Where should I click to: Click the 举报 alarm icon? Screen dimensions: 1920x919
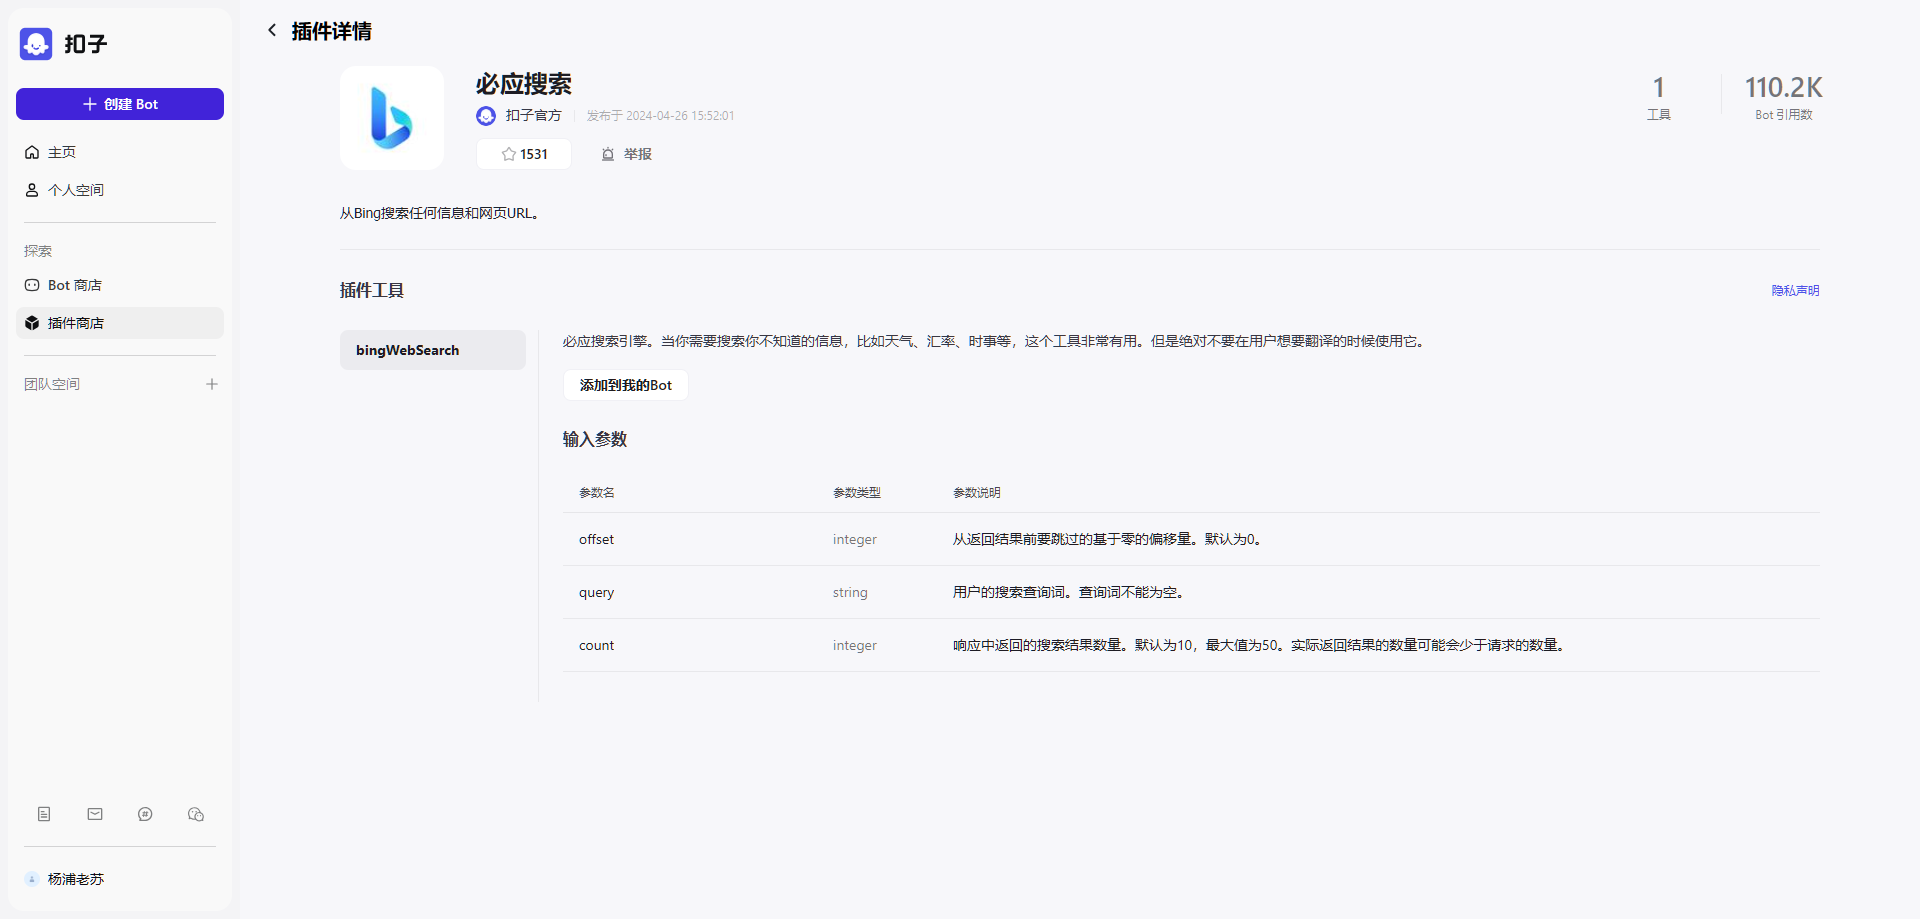(x=607, y=154)
